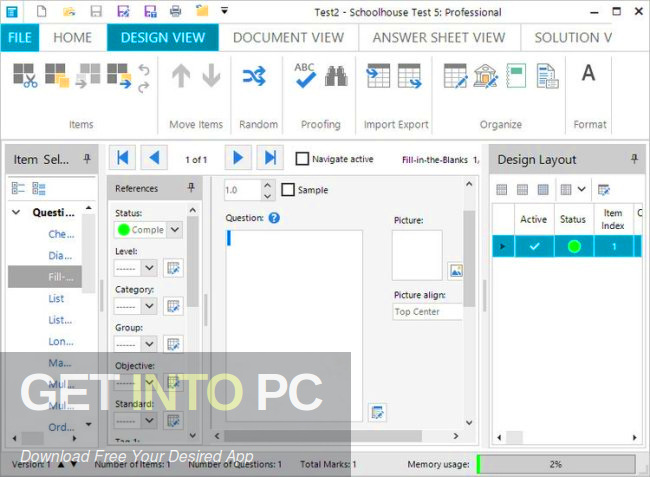Click the Redo arrow in the Items group
Image resolution: width=650 pixels, height=477 pixels.
click(144, 87)
